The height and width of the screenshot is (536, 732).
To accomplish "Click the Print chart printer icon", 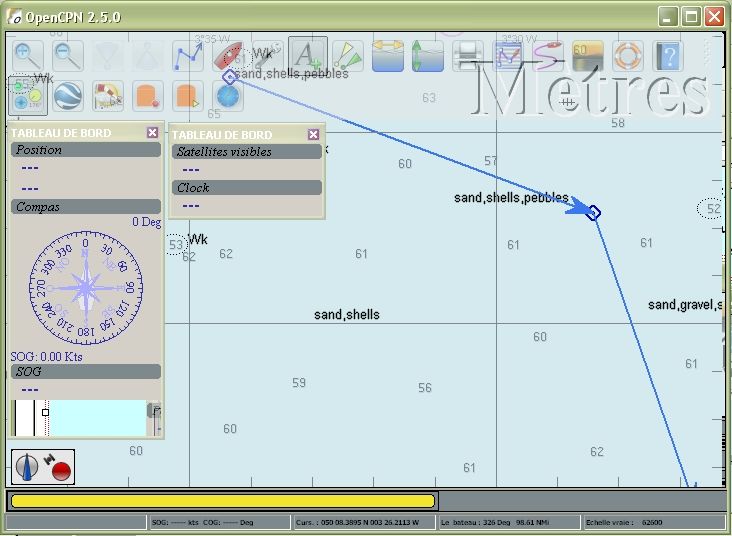I will (x=468, y=56).
